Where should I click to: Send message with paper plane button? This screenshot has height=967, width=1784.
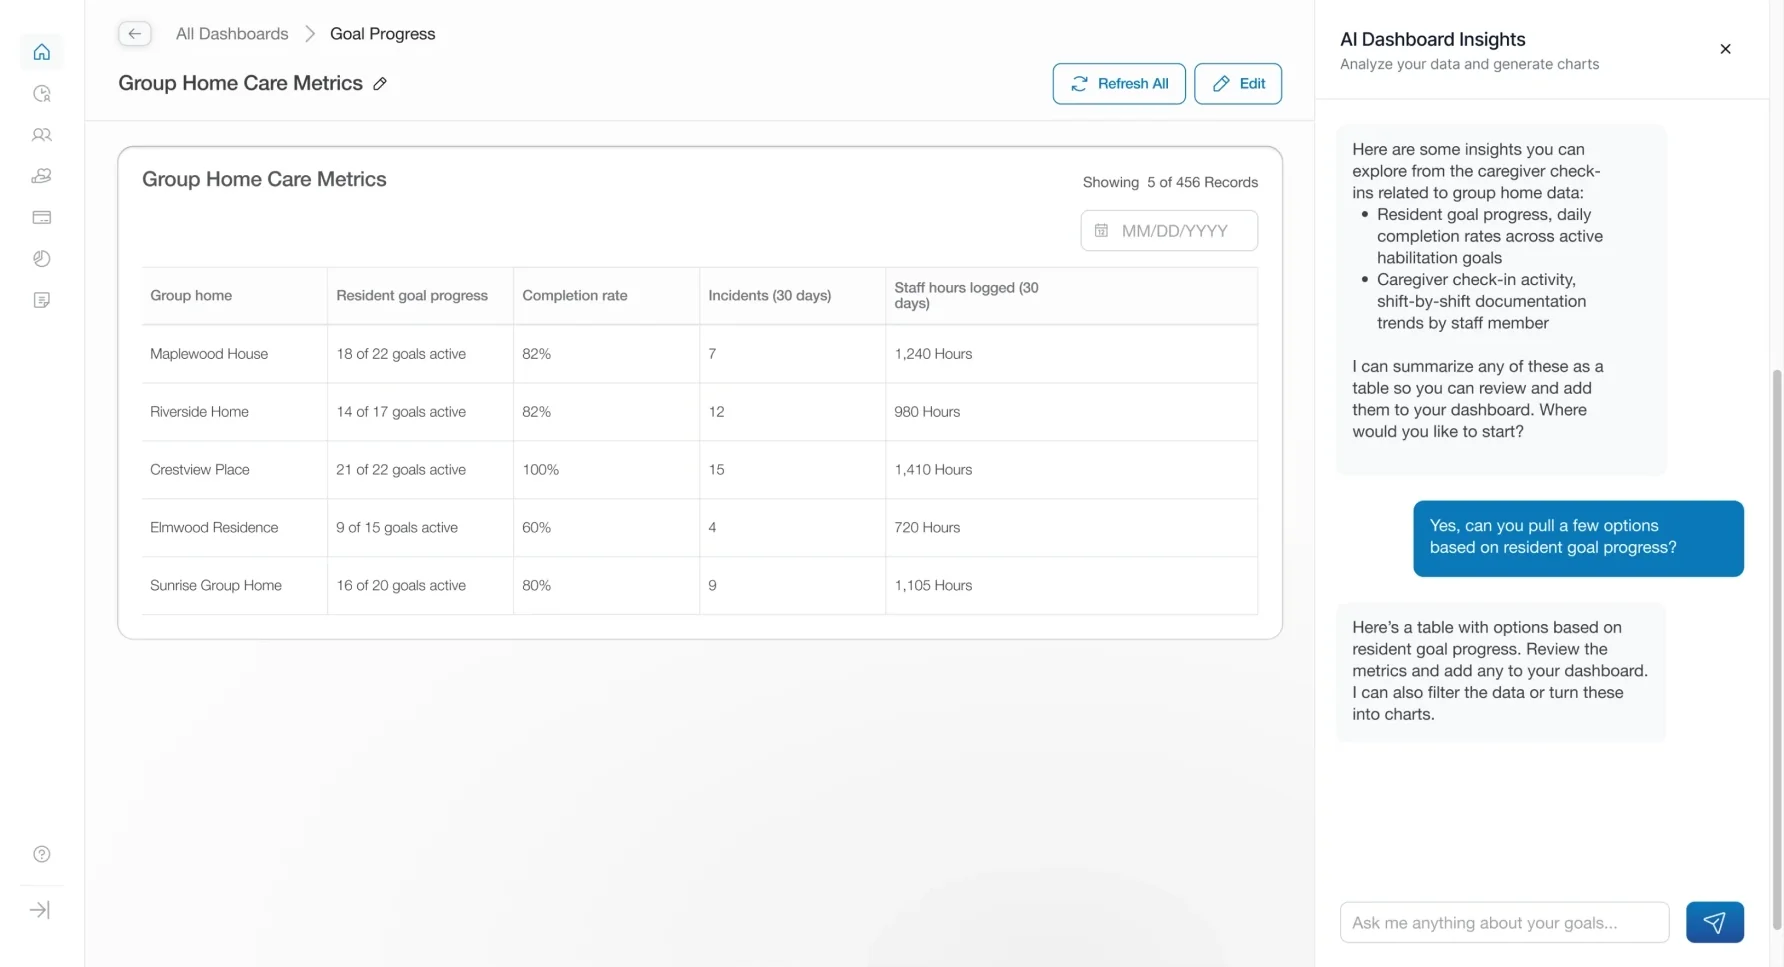[1714, 922]
